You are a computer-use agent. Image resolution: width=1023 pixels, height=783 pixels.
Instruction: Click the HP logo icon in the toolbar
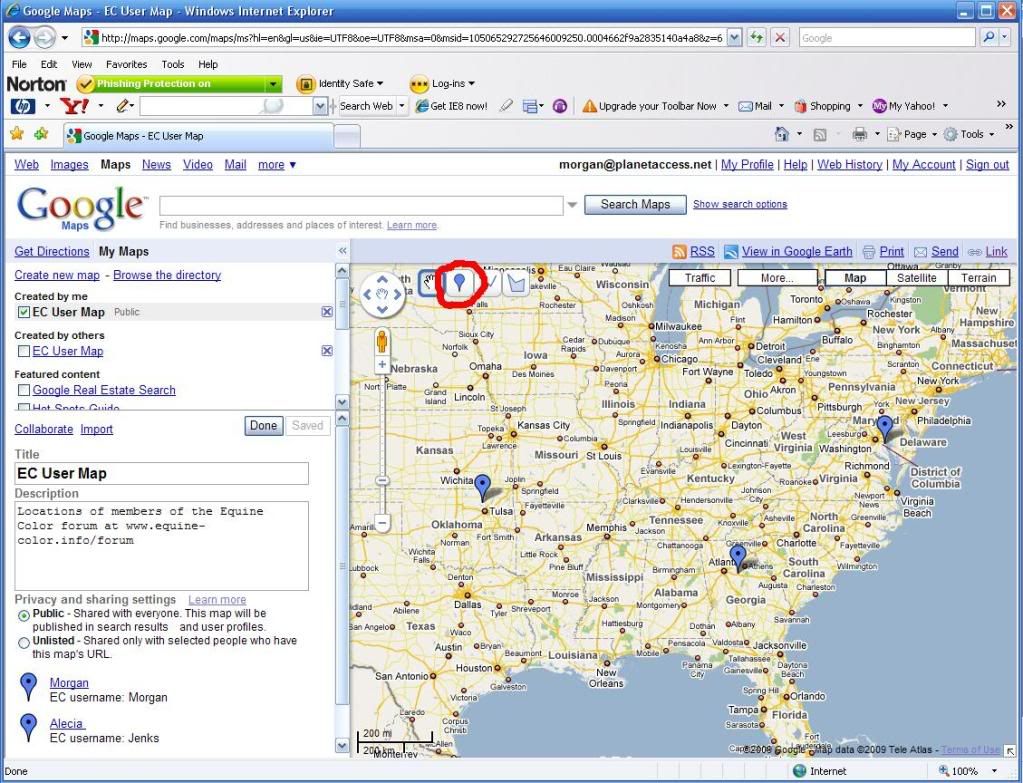coord(23,106)
